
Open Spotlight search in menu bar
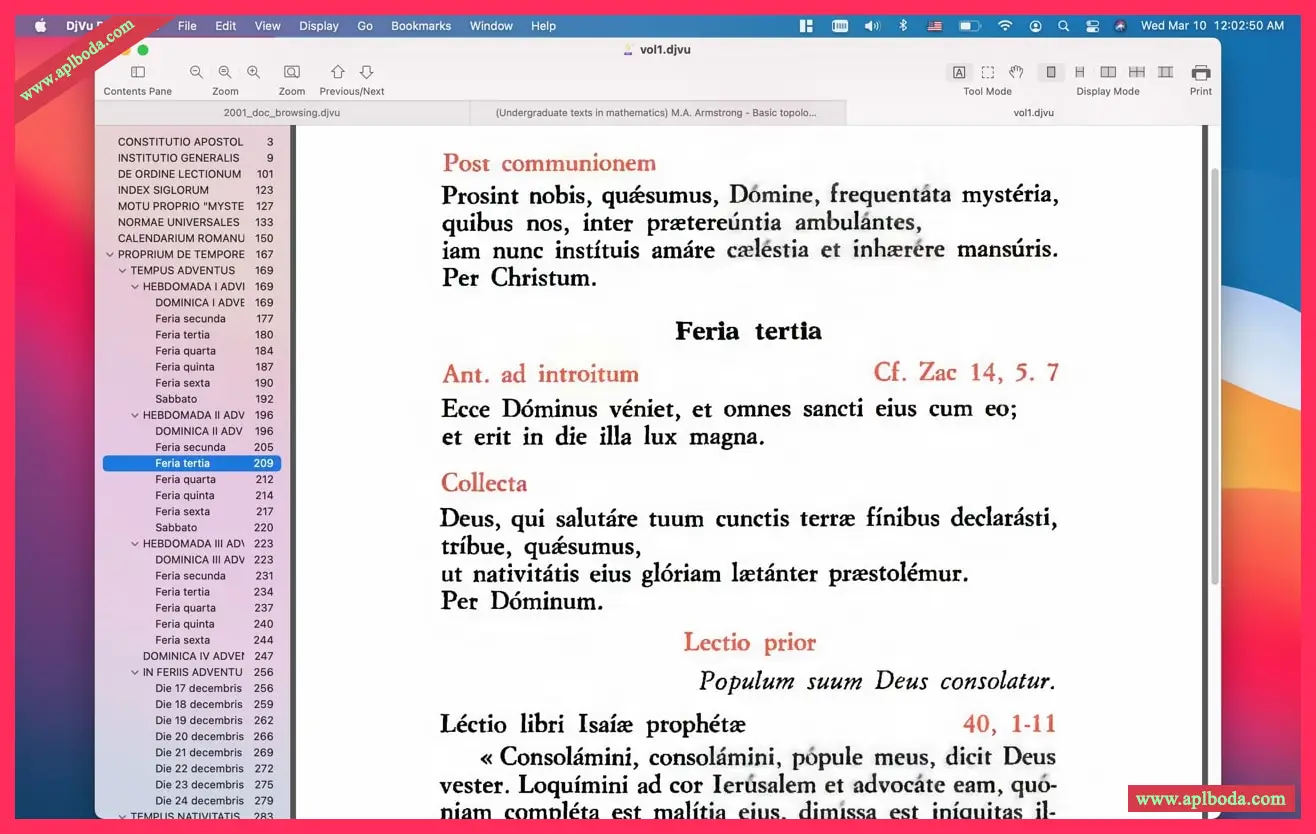point(1063,26)
